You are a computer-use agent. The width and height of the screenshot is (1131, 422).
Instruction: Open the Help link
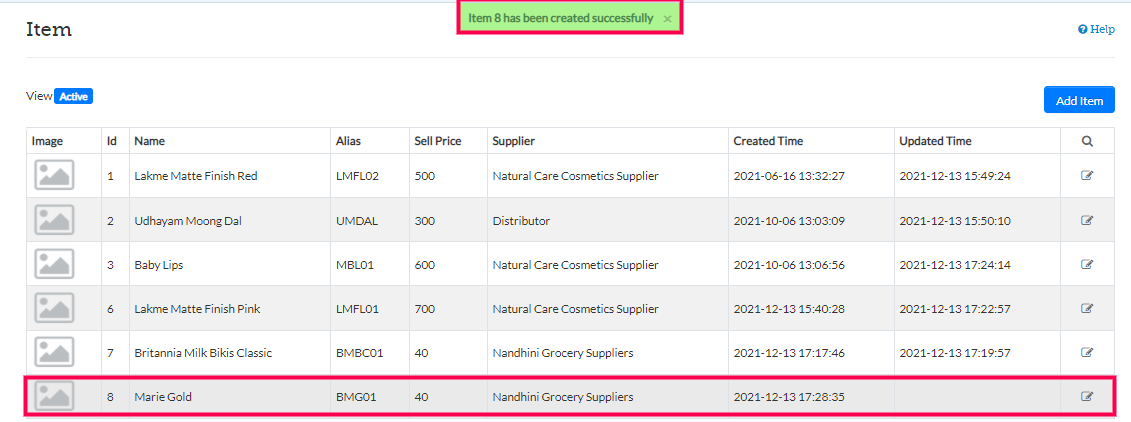(x=1096, y=30)
